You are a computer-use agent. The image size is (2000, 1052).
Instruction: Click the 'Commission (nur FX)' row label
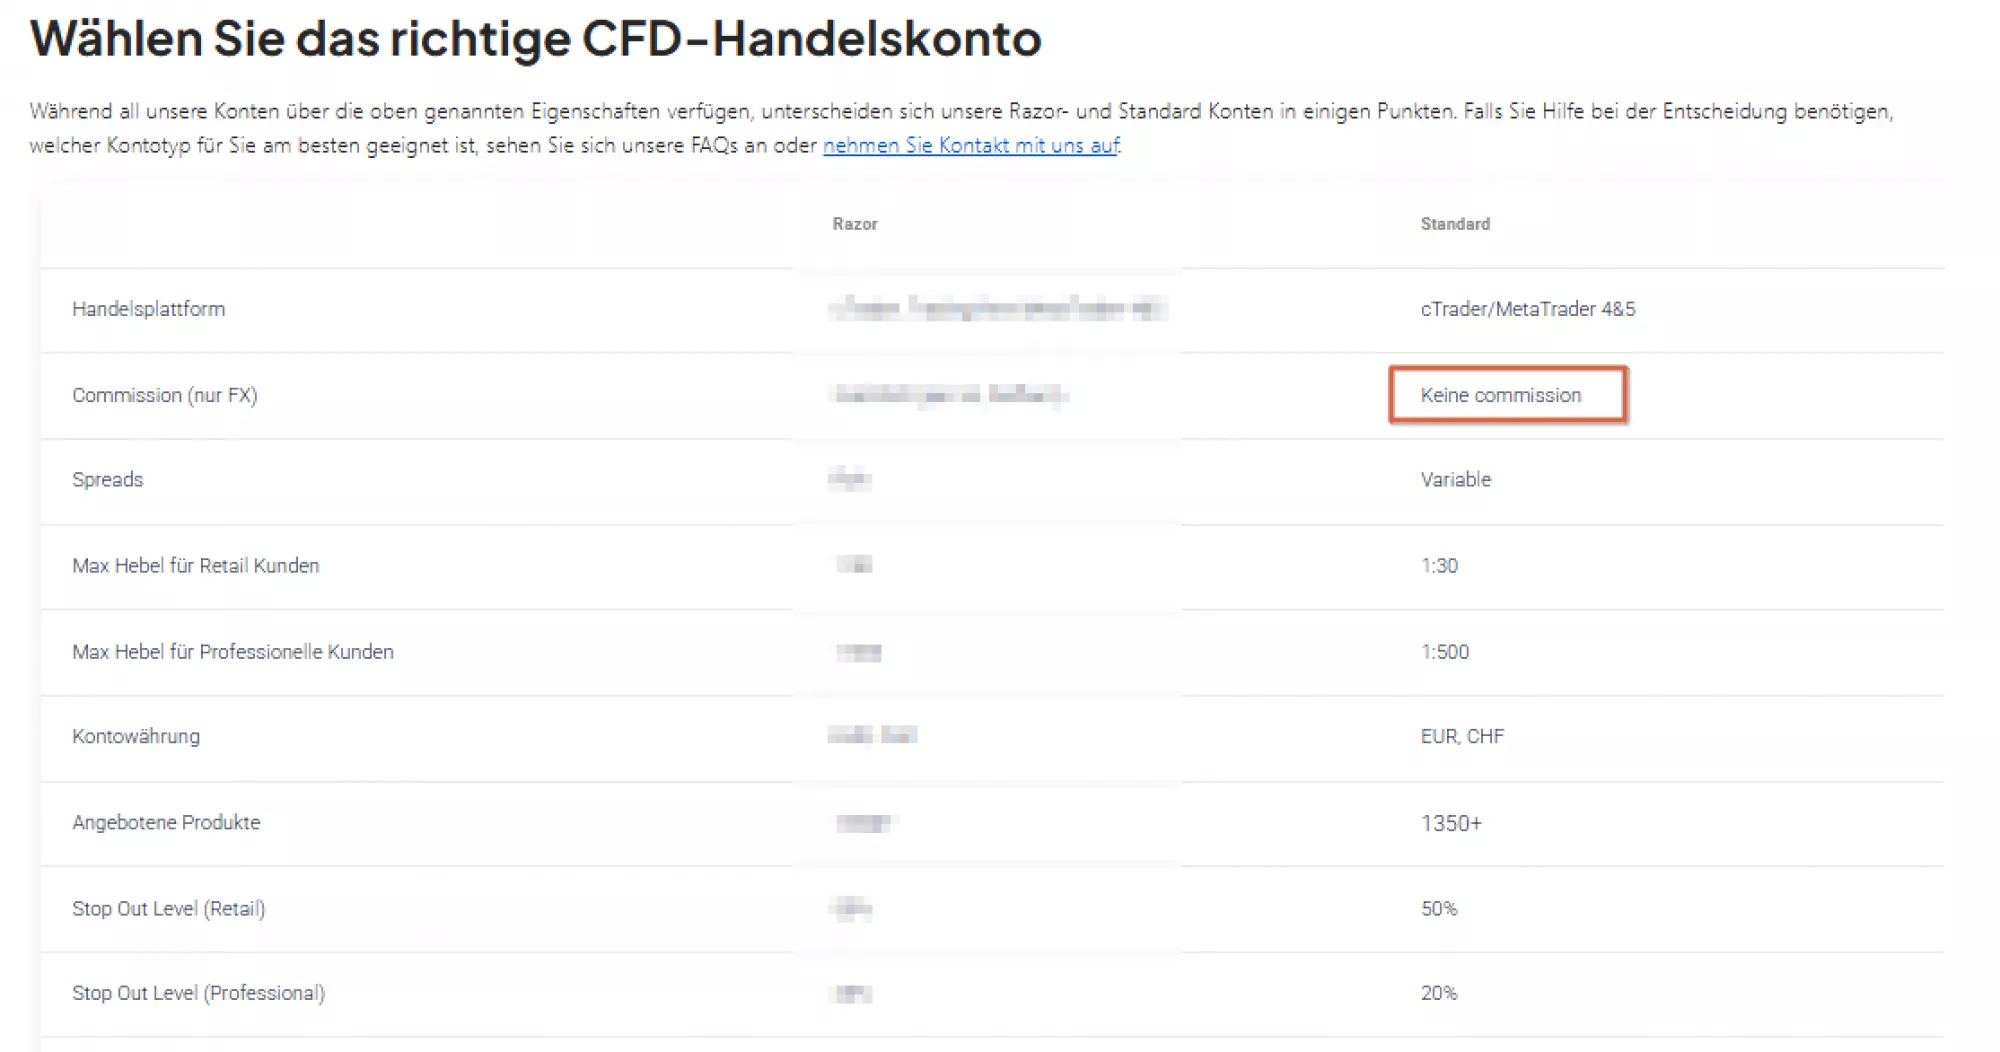(x=164, y=395)
